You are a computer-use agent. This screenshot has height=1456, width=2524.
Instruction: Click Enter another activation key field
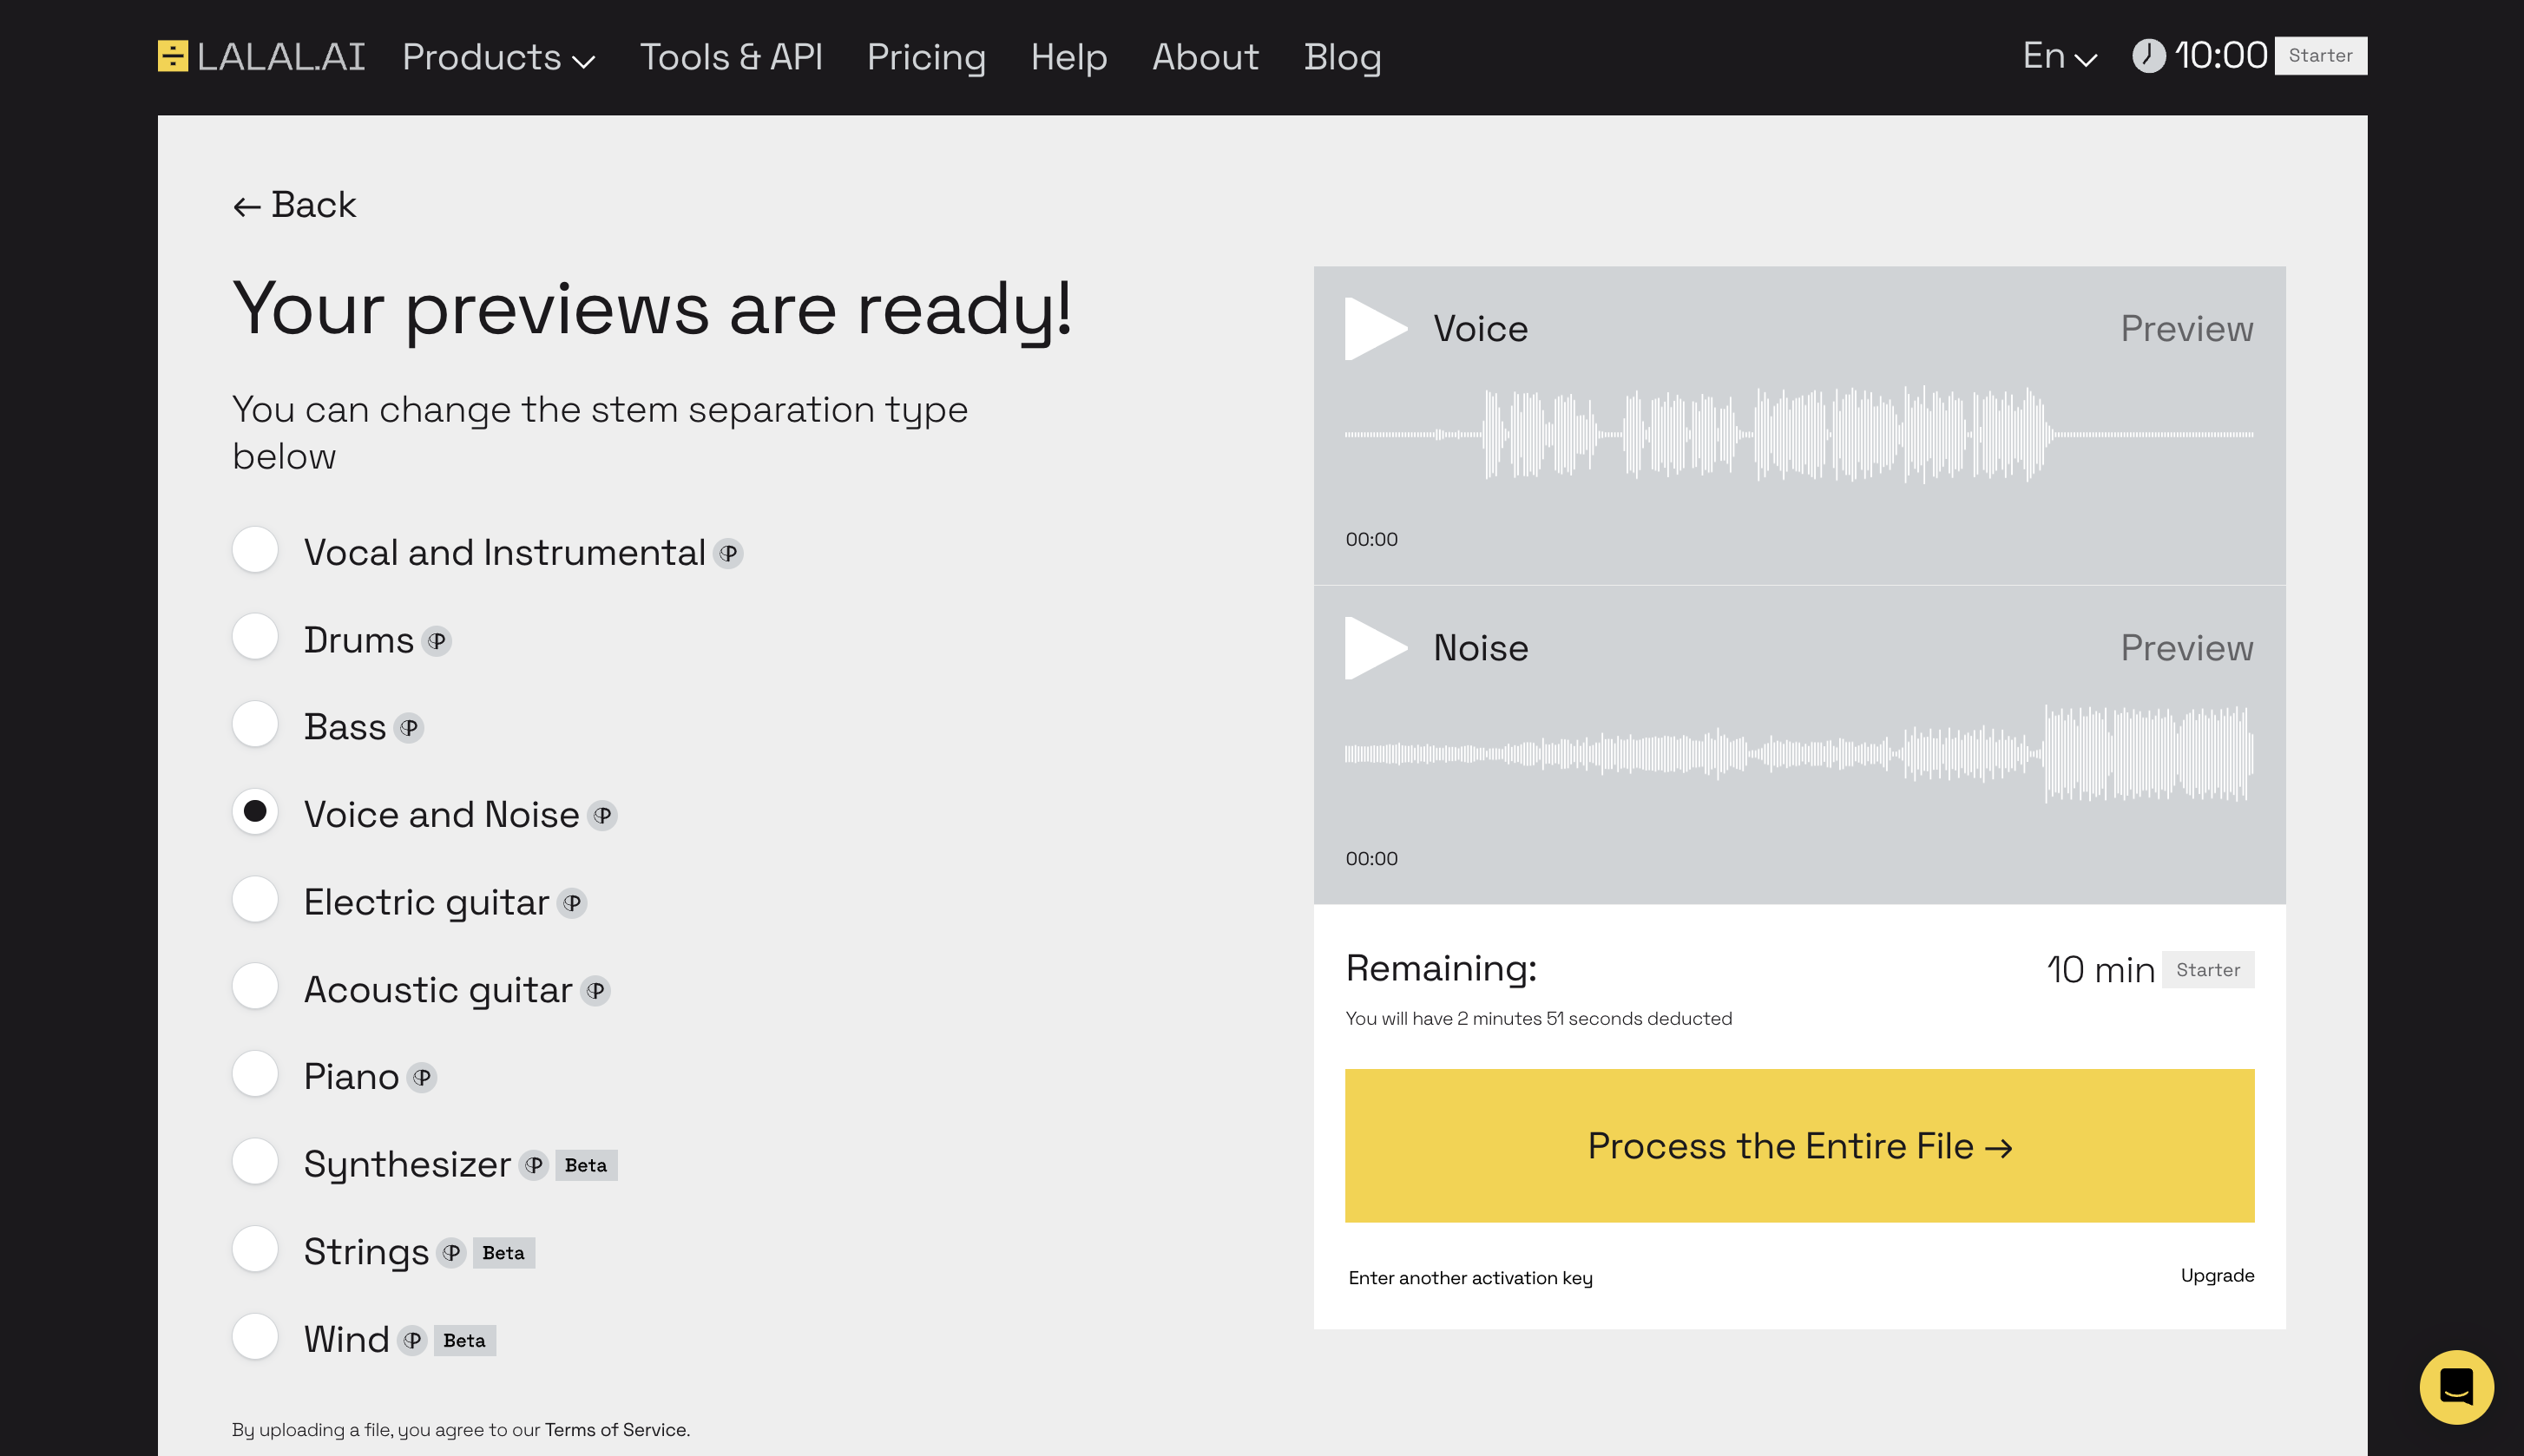coord(1470,1277)
